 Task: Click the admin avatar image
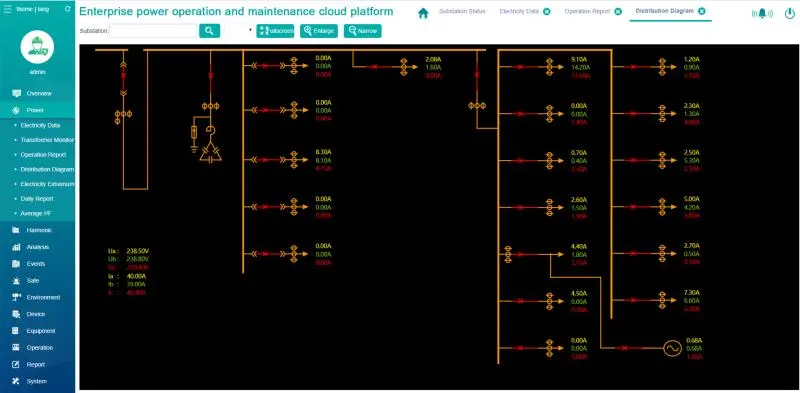37,47
